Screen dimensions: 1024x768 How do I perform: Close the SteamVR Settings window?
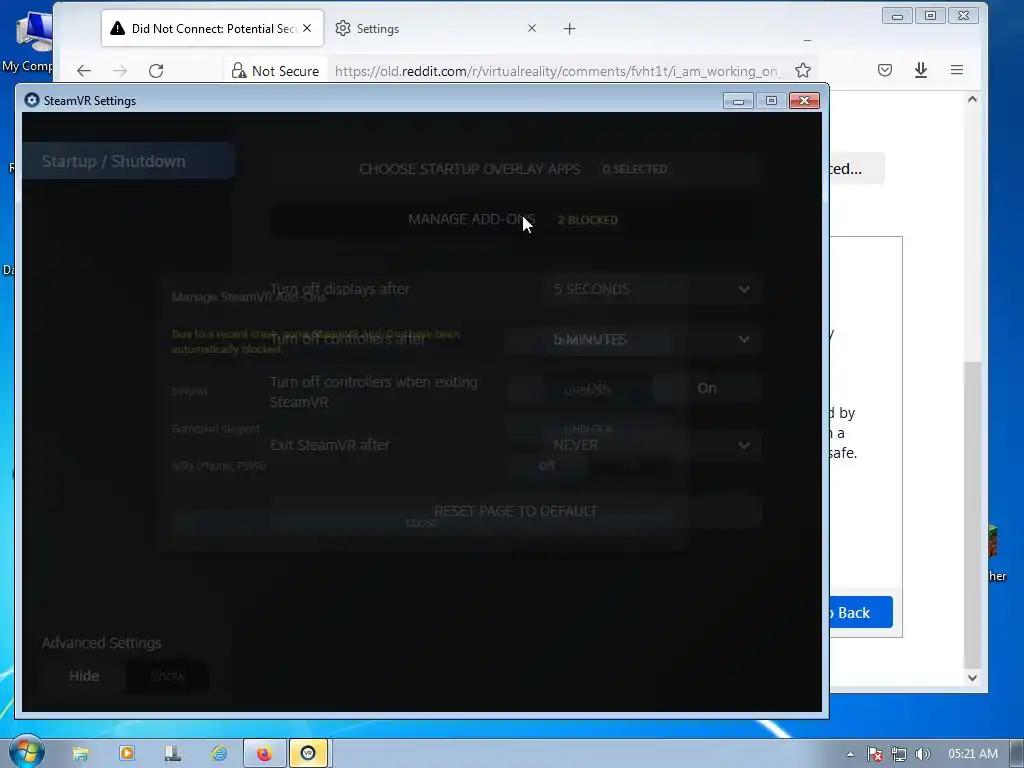pos(805,101)
